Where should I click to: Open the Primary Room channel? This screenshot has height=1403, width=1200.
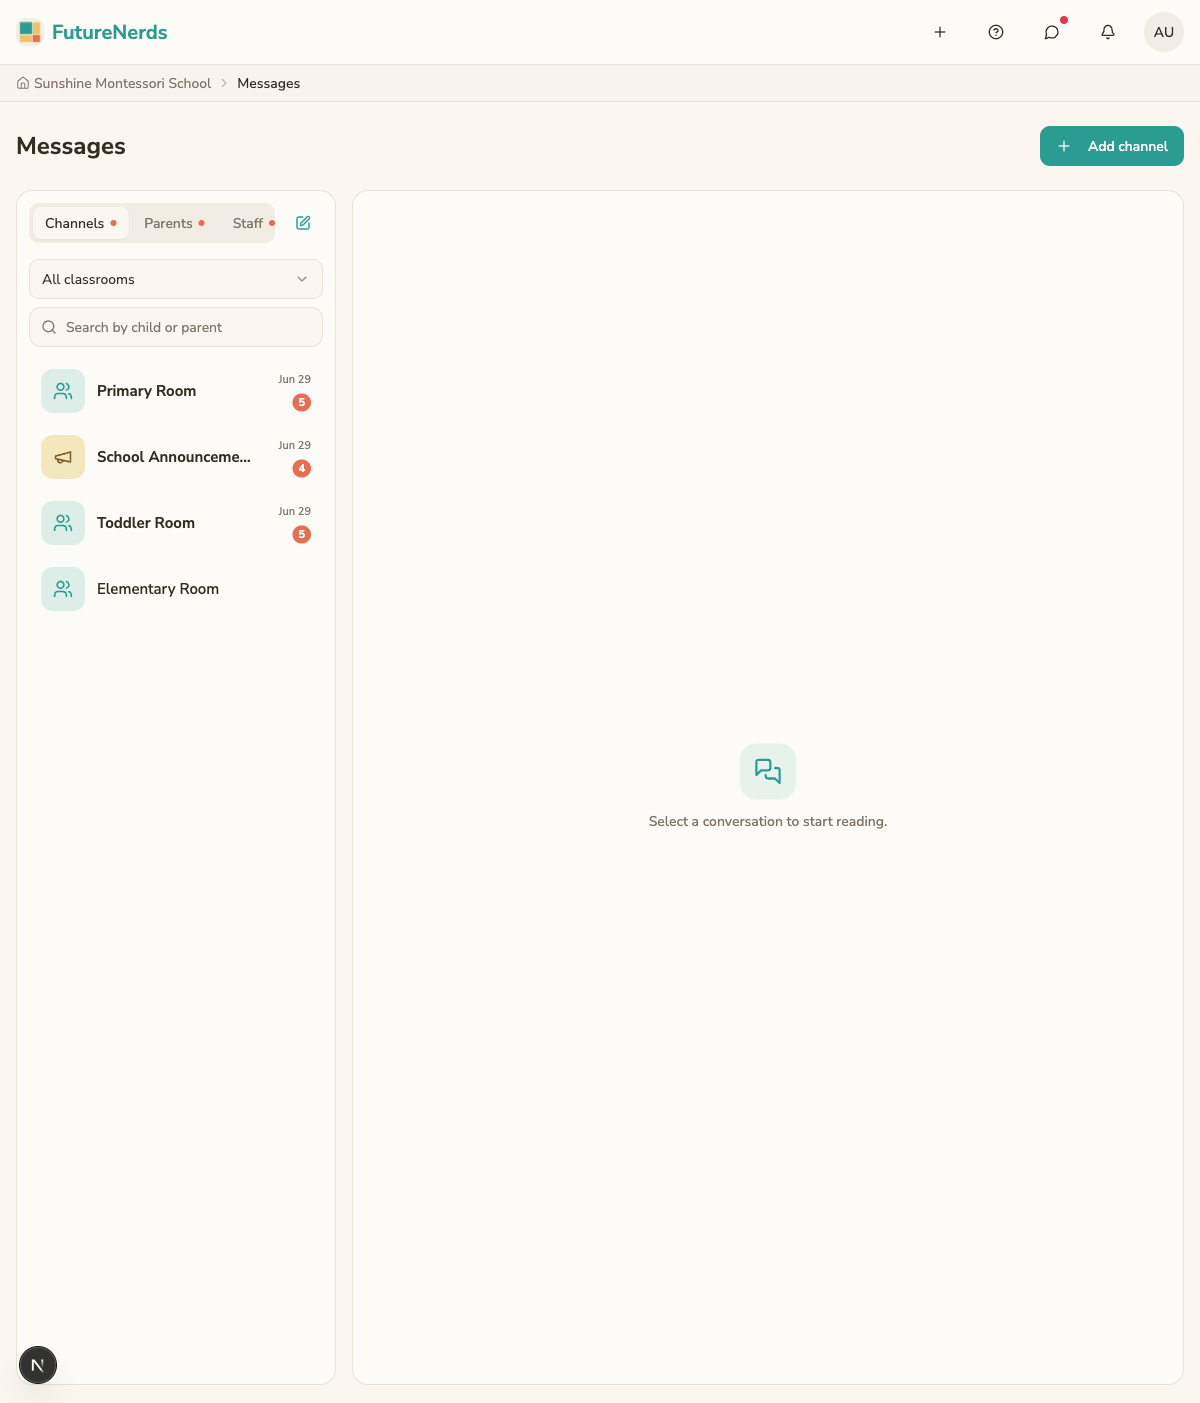[x=176, y=391]
